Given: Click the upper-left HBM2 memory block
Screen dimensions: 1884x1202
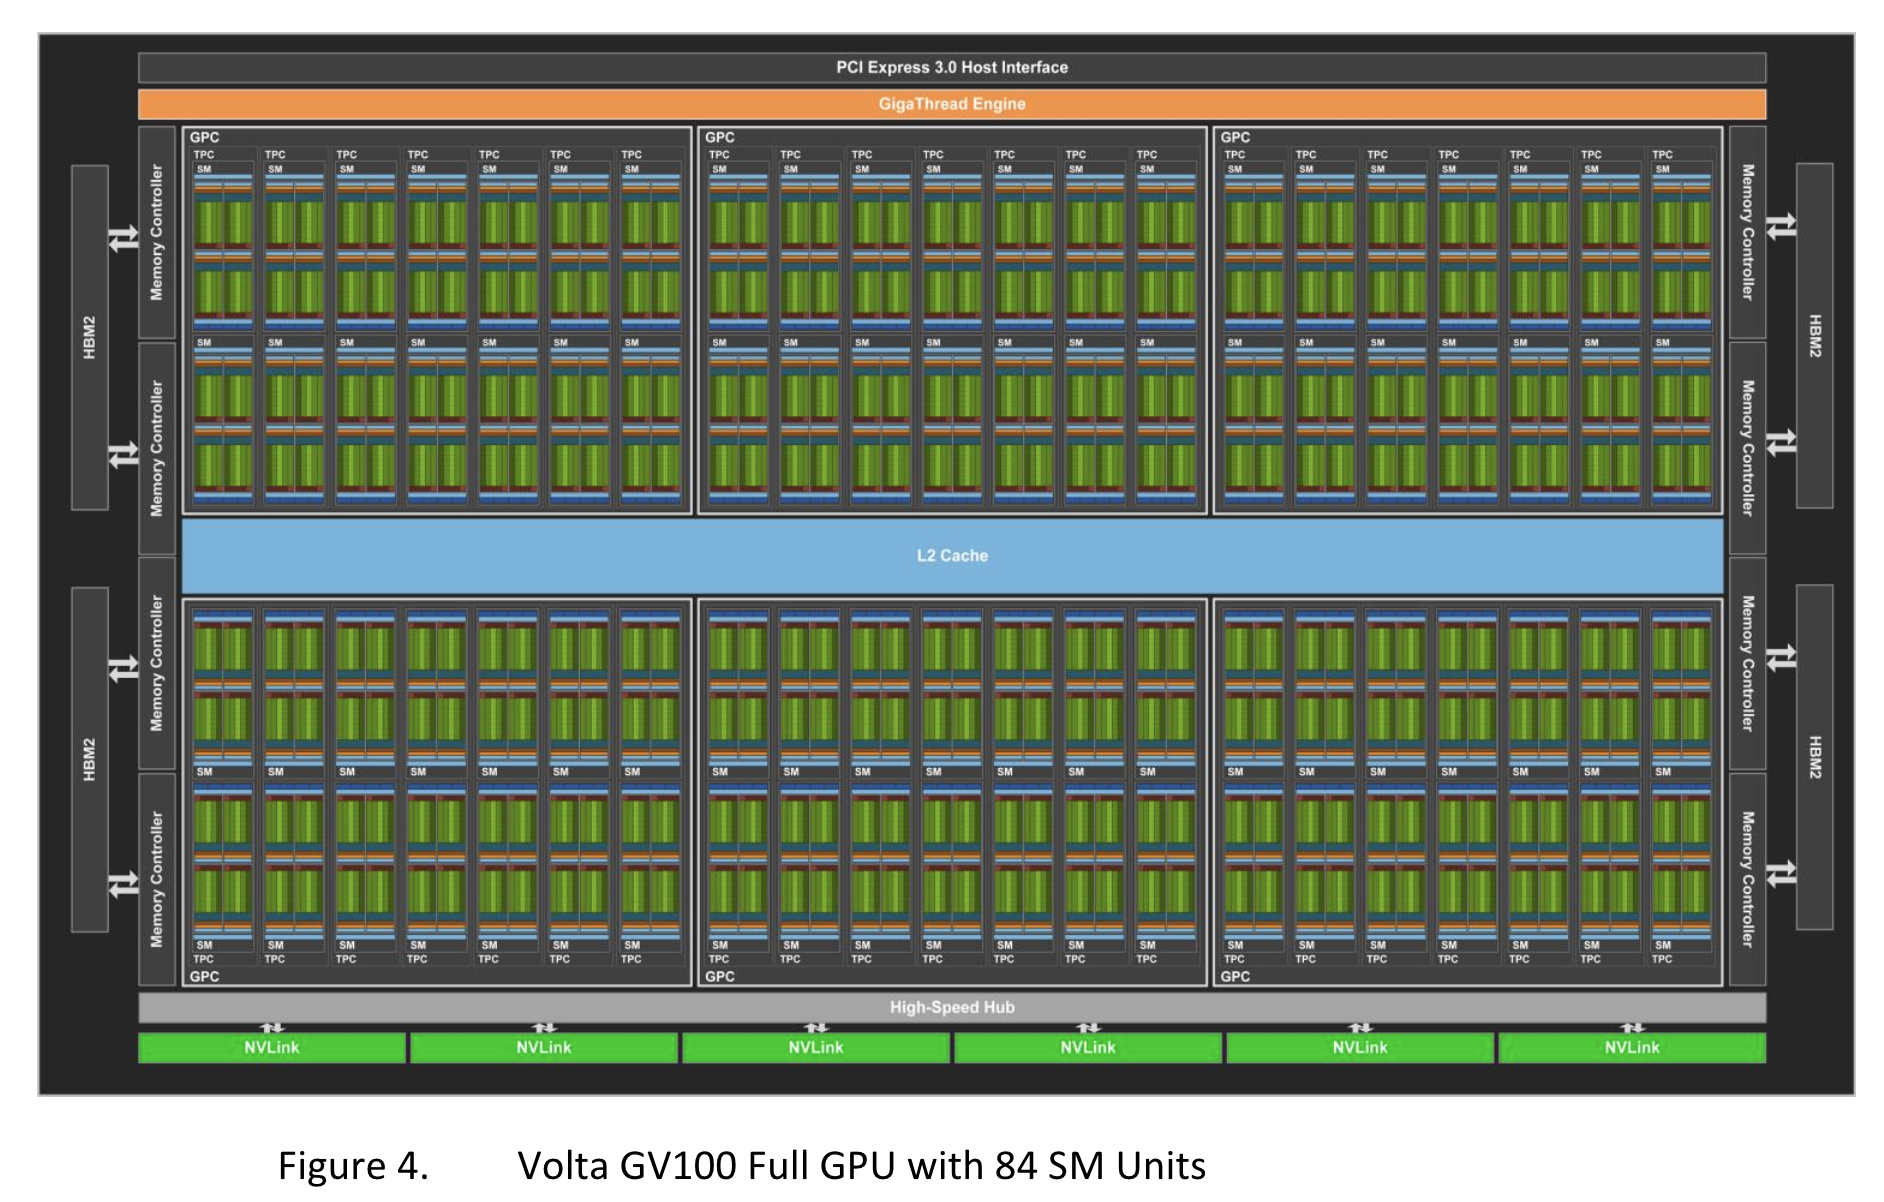Looking at the screenshot, I should point(90,338).
